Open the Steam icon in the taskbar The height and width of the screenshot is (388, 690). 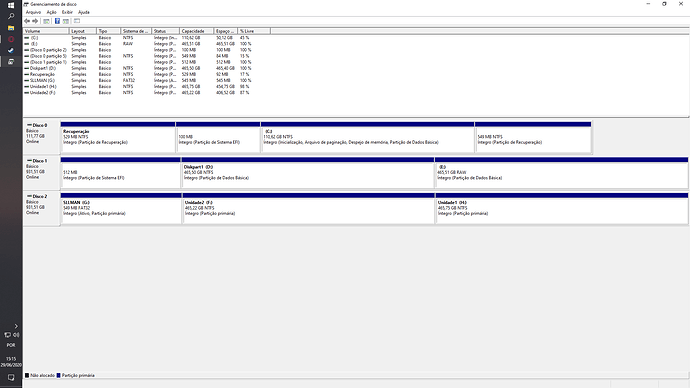(x=11, y=51)
